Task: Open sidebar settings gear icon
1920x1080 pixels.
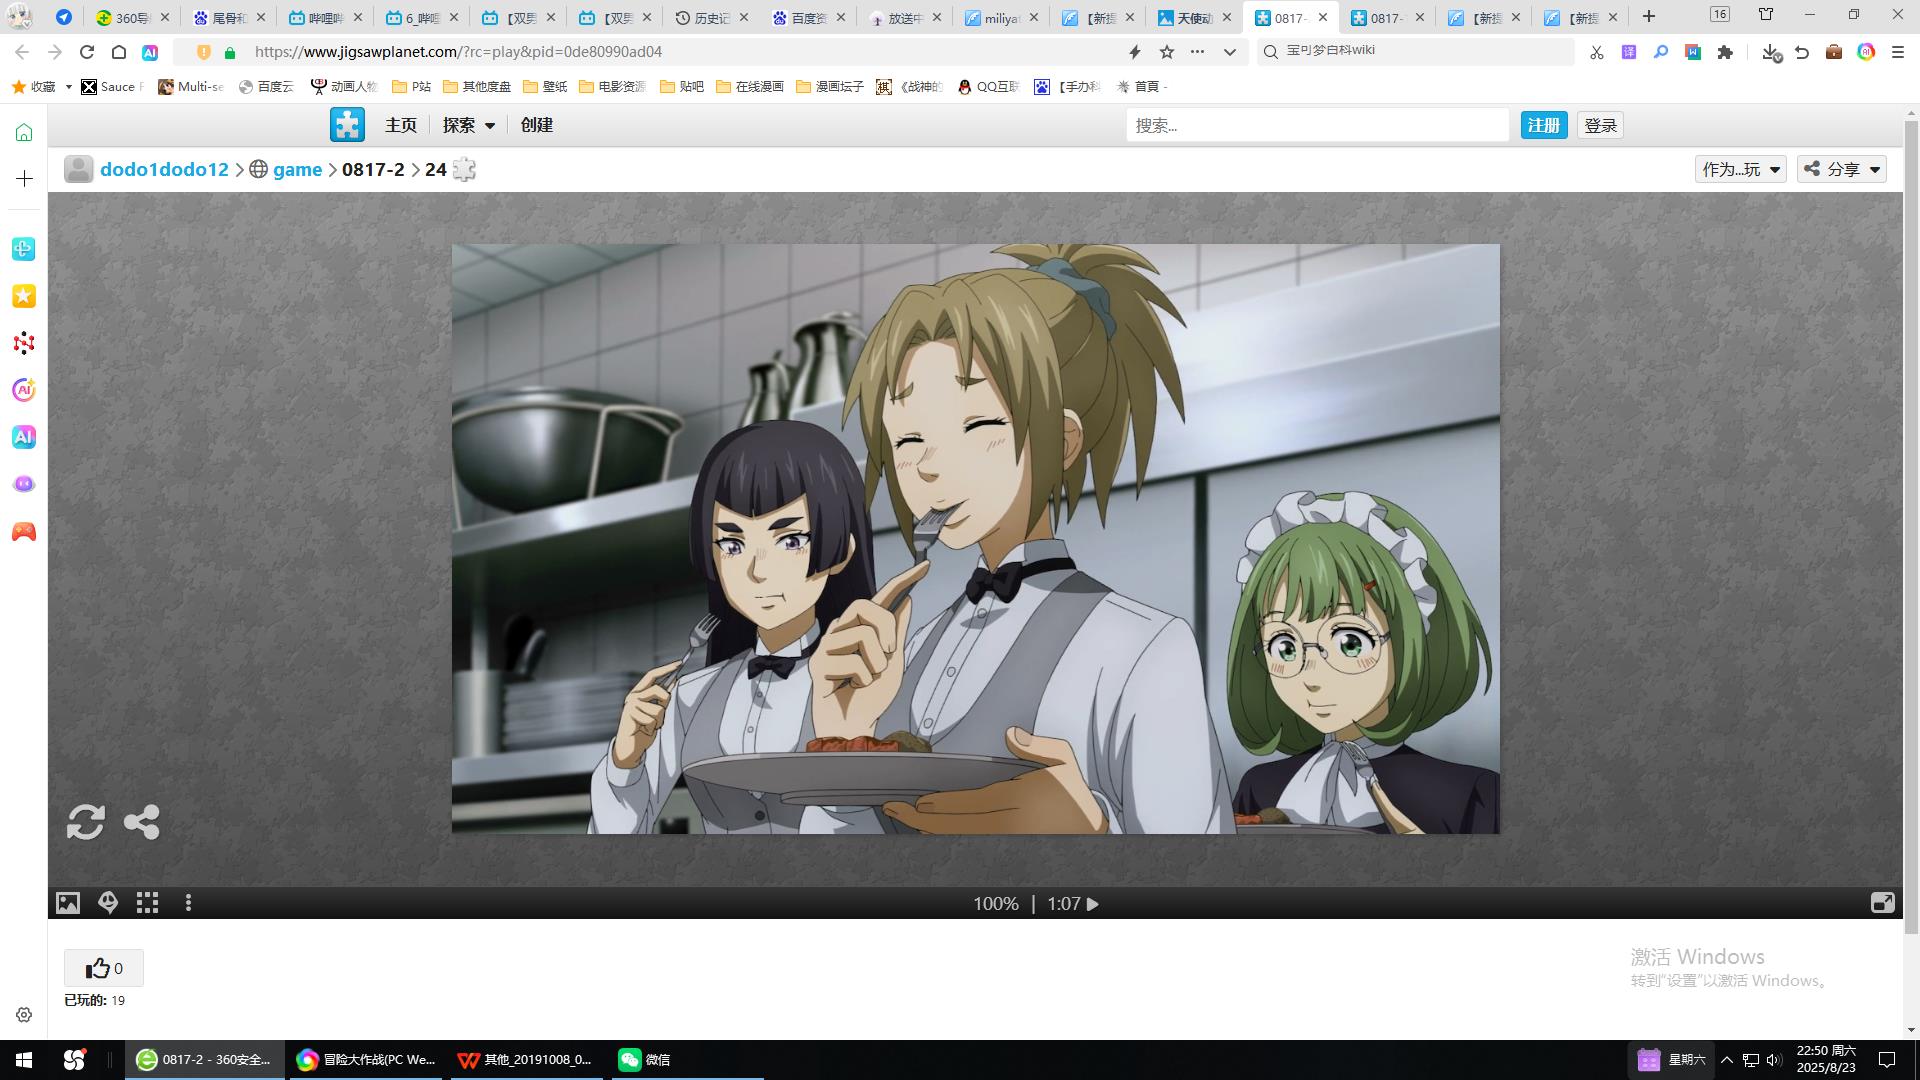Action: [24, 1015]
